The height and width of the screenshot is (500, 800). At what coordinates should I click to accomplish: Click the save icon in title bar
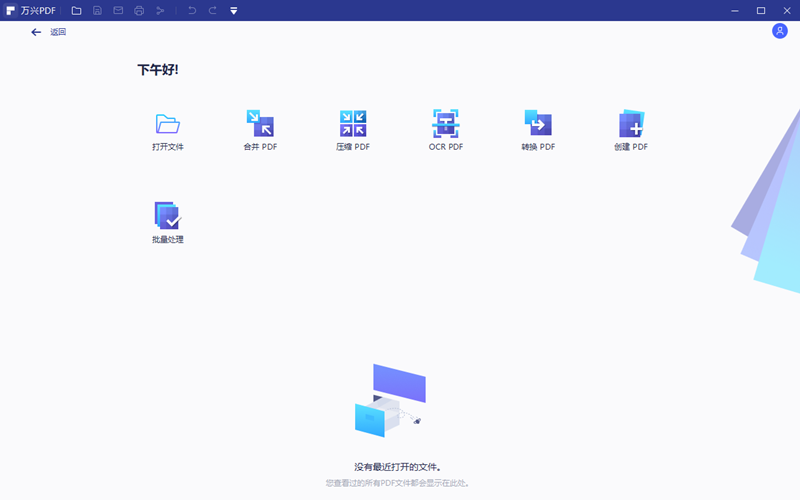(x=97, y=10)
